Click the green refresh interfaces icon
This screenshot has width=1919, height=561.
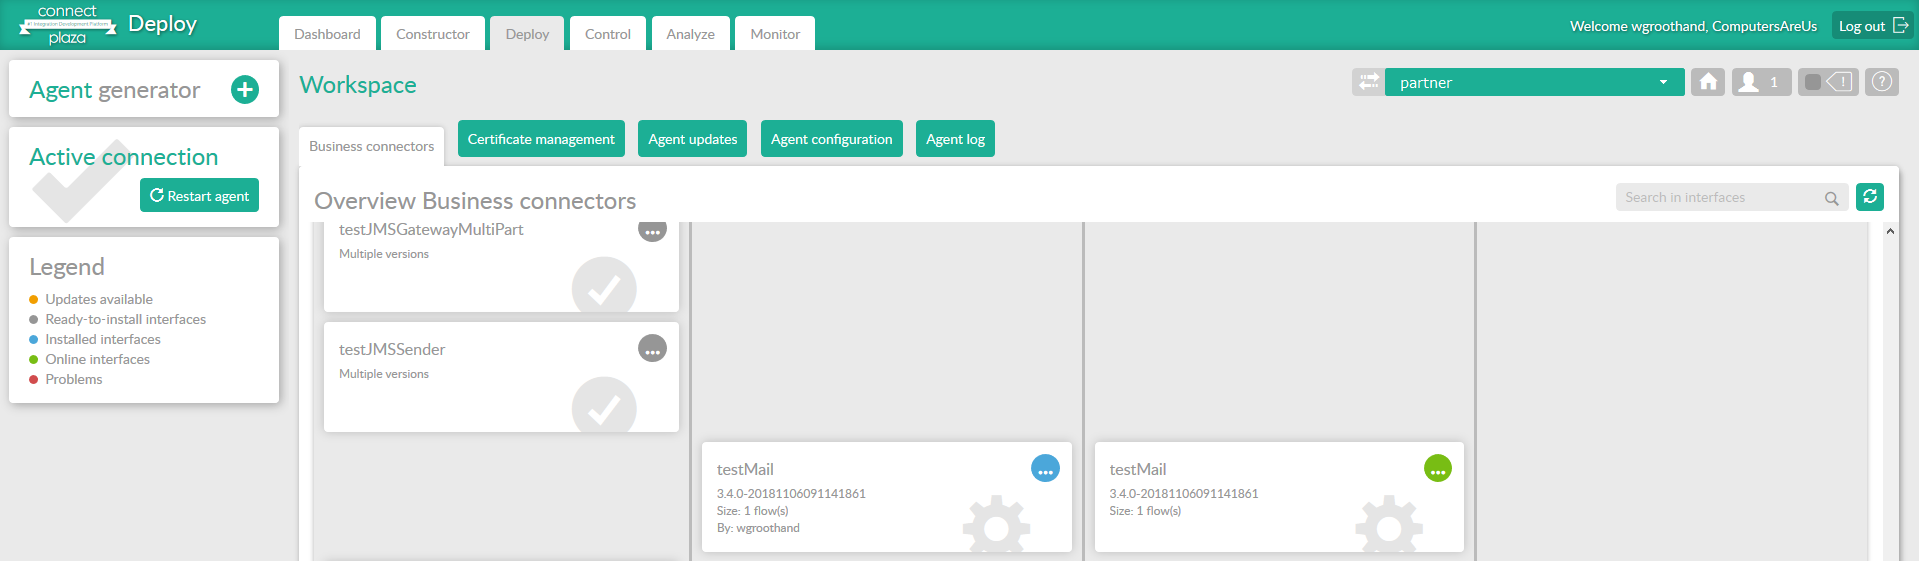pos(1869,197)
